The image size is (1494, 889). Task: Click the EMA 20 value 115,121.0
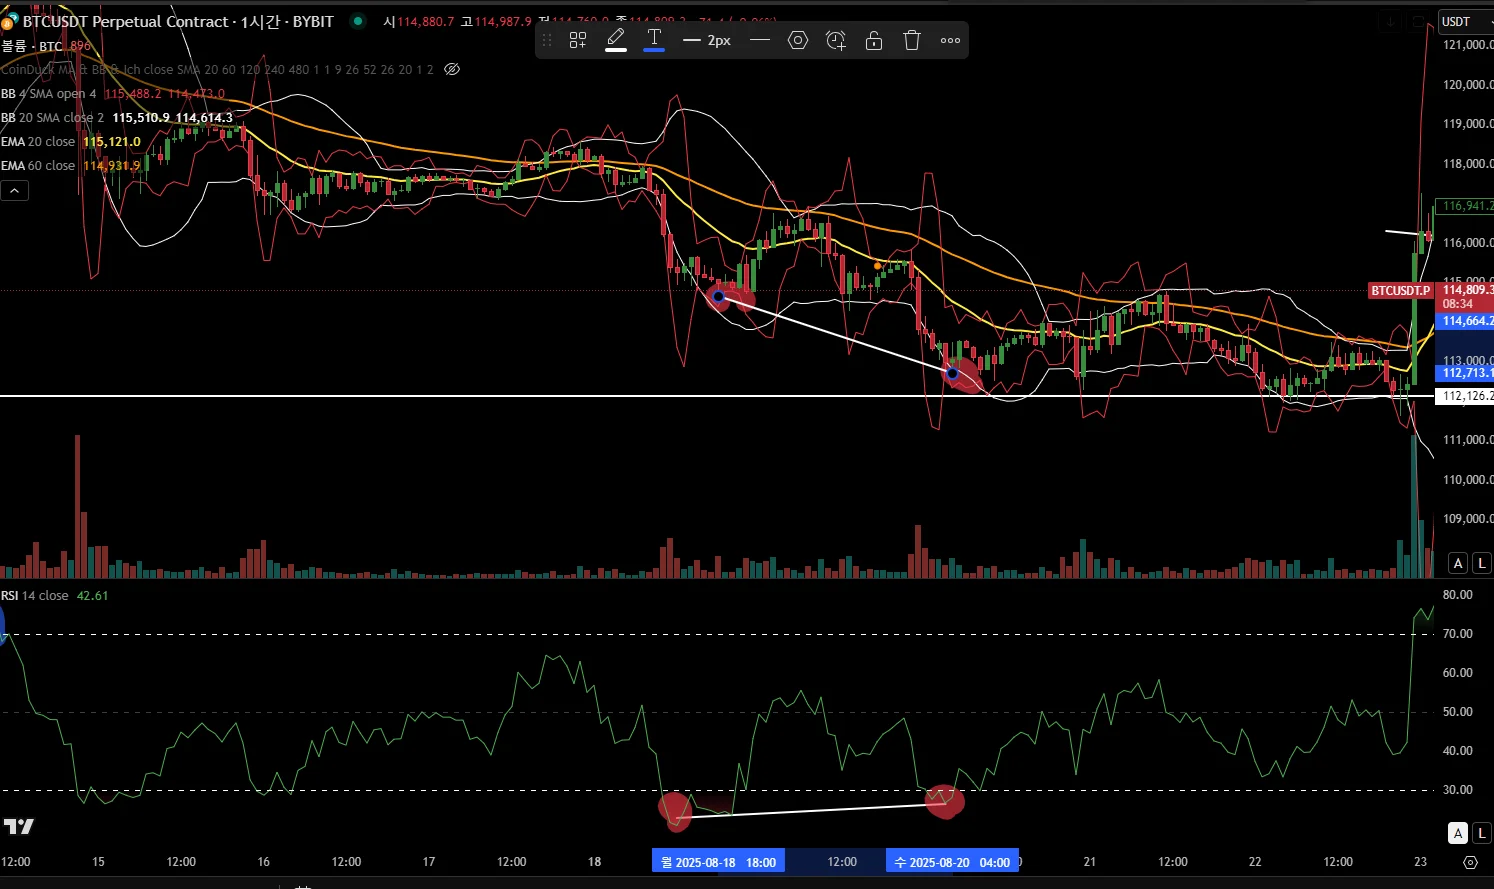click(112, 142)
